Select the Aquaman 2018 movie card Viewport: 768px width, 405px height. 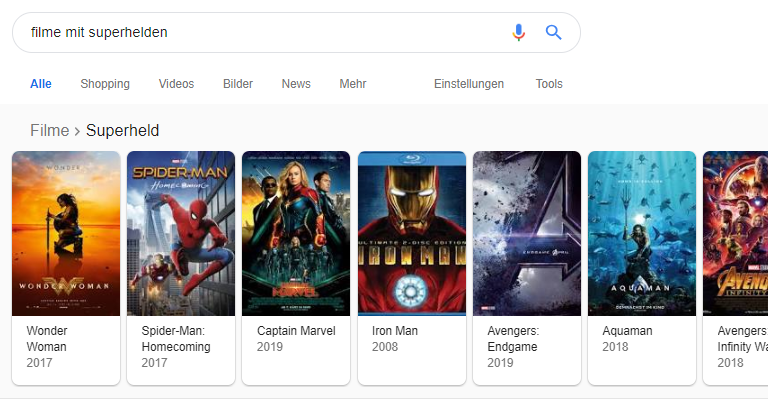coord(642,268)
